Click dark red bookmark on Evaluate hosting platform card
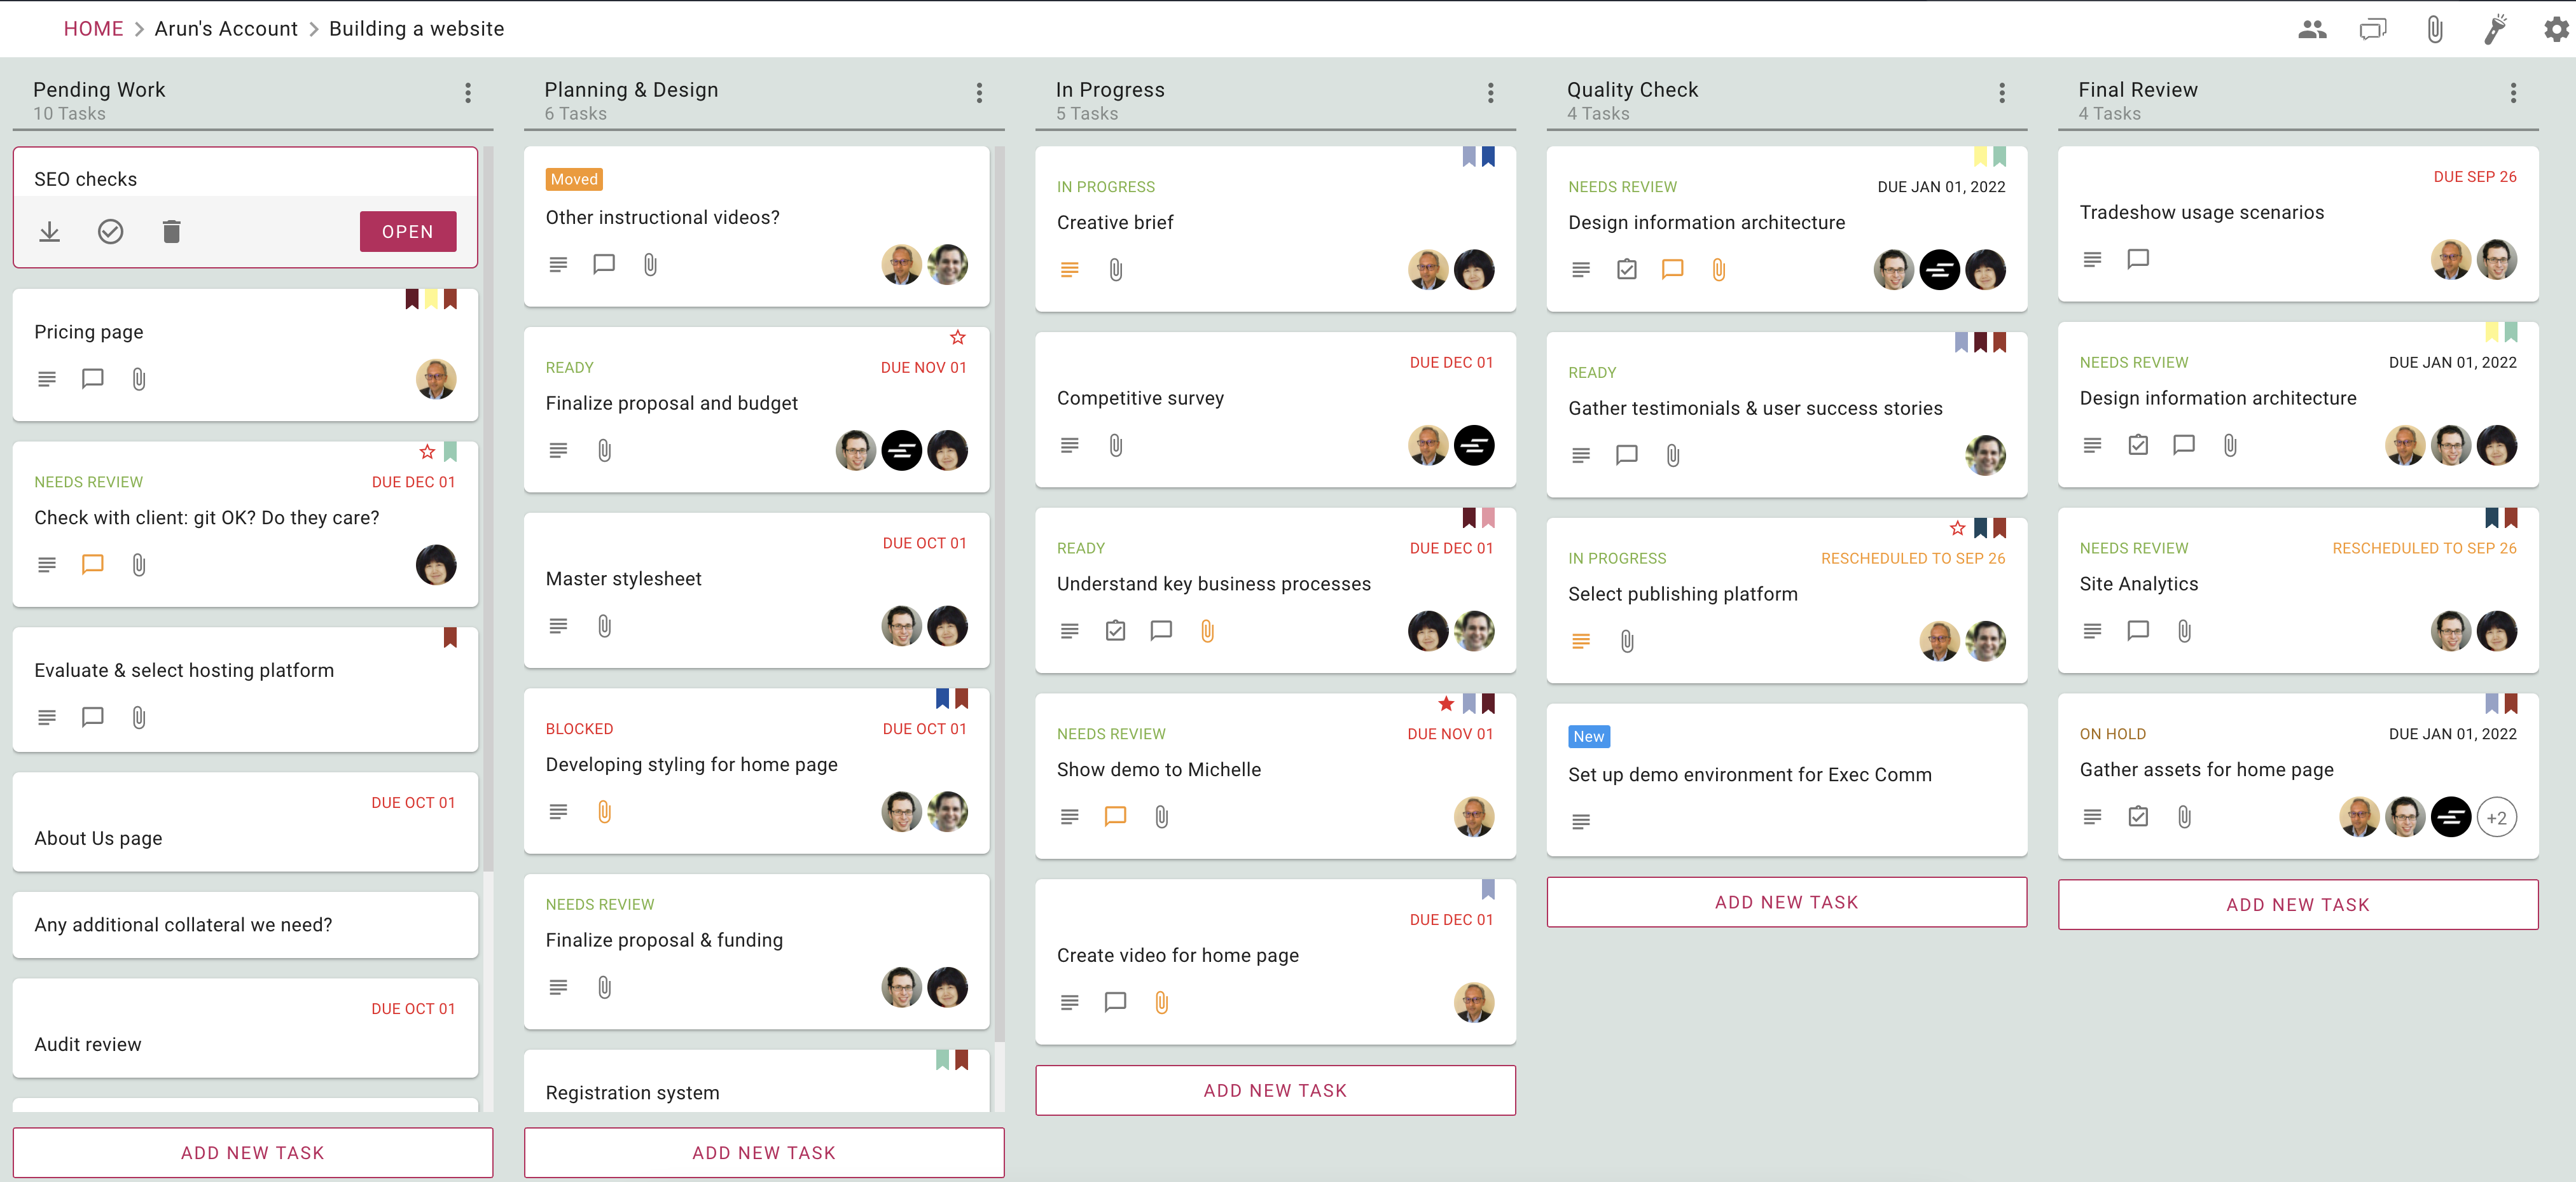The image size is (2576, 1182). point(450,638)
